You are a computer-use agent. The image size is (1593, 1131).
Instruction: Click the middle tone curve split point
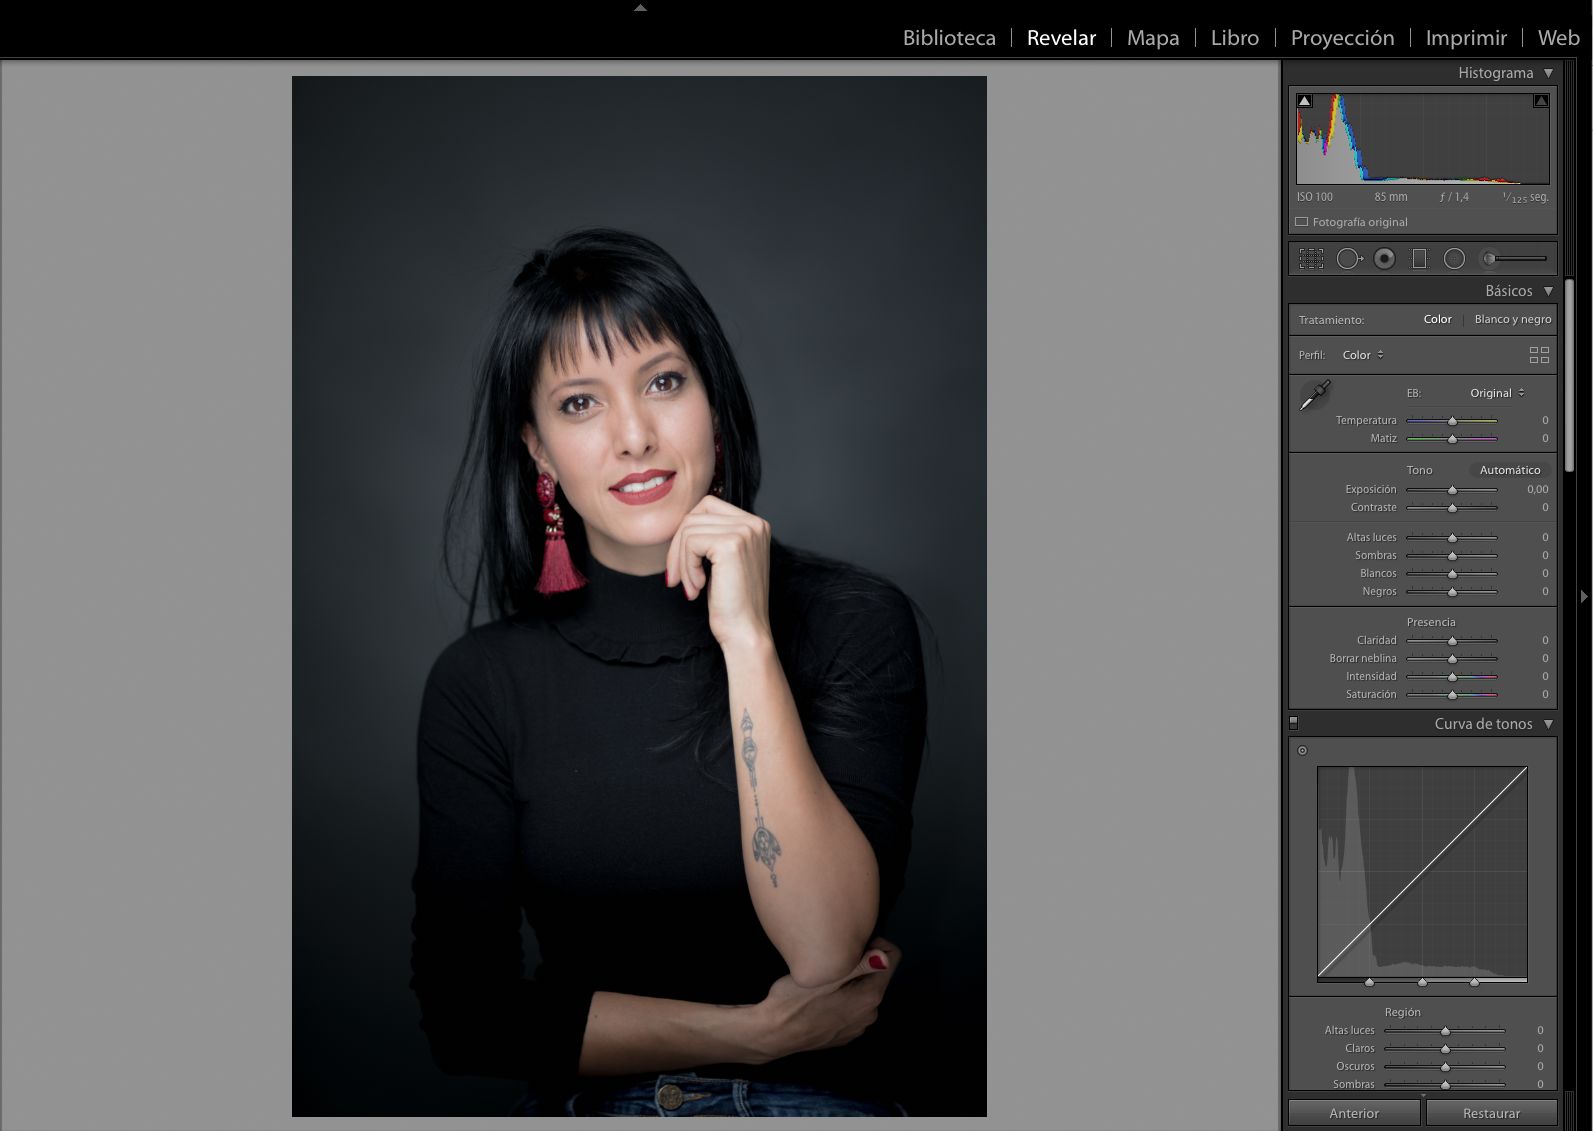tap(1422, 983)
